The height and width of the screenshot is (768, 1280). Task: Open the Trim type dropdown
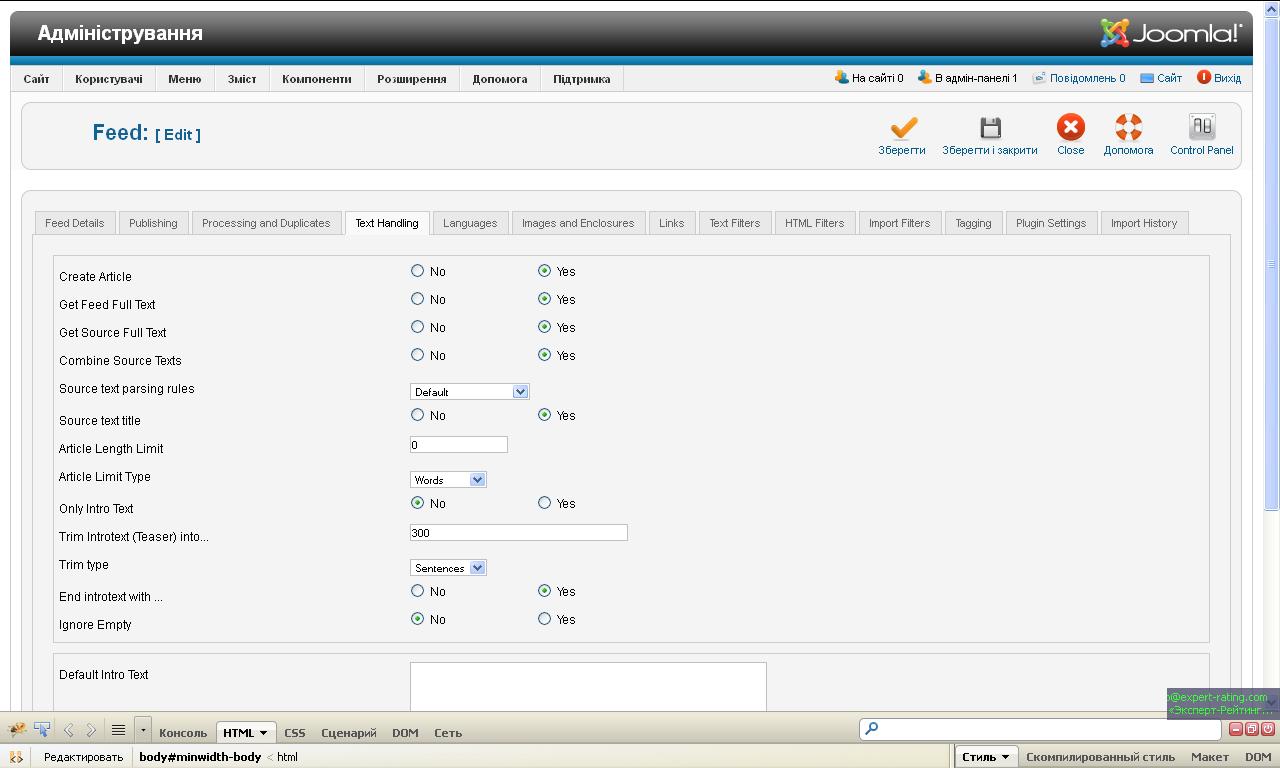click(x=448, y=568)
